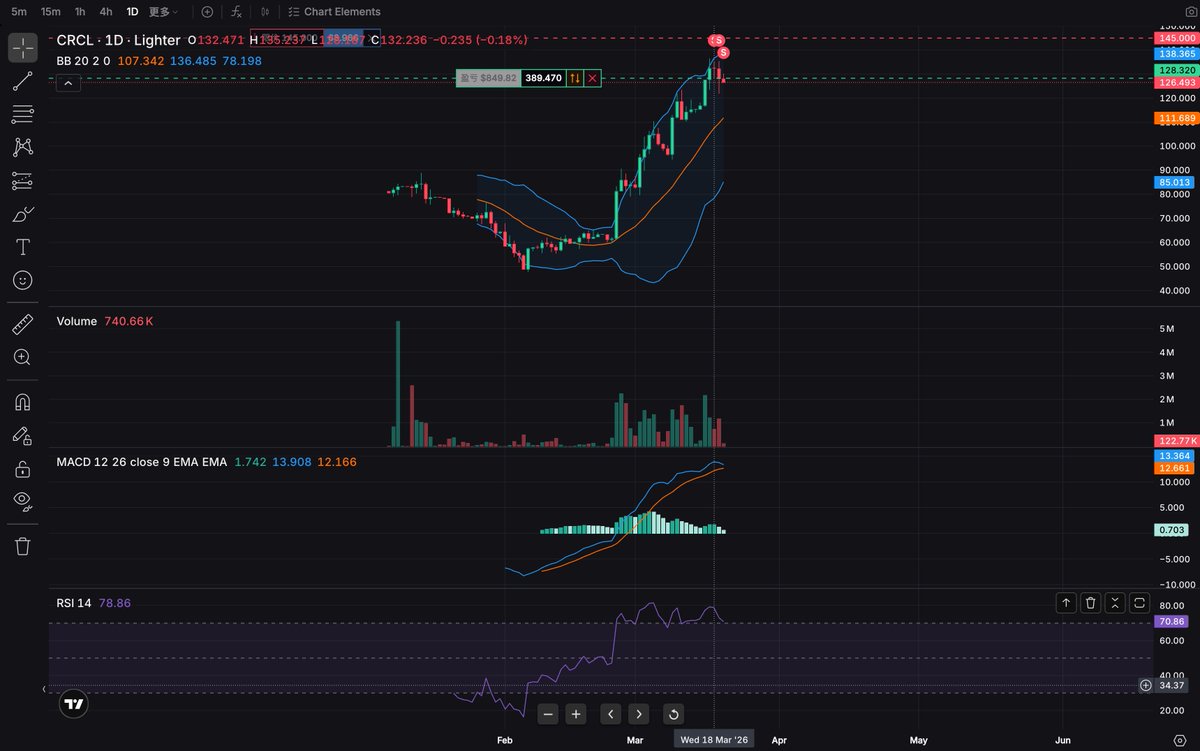Click the 389.470 order quantity label

pyautogui.click(x=543, y=78)
